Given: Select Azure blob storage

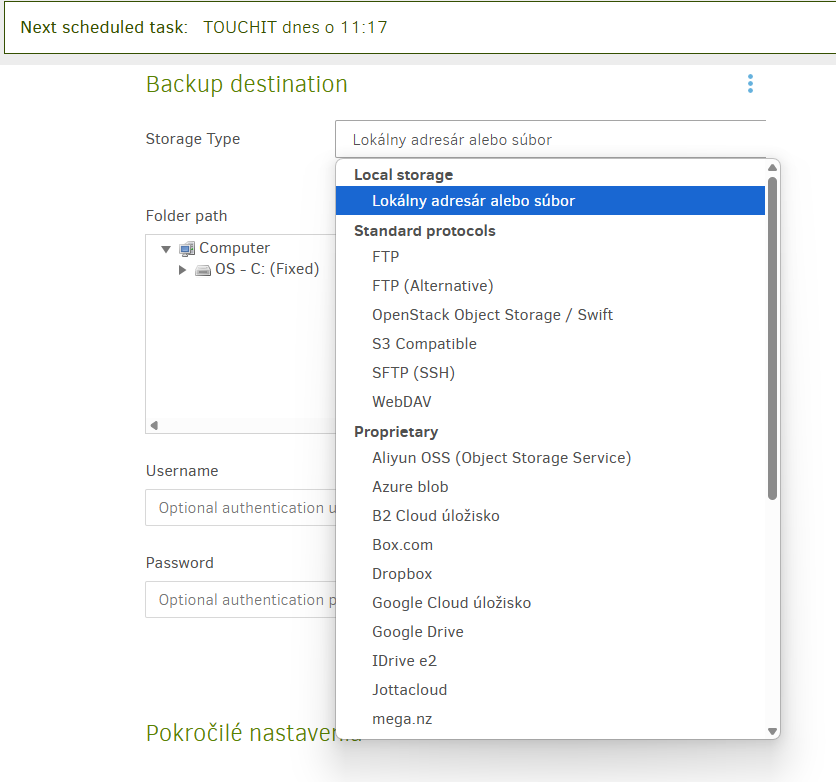Looking at the screenshot, I should tap(410, 487).
